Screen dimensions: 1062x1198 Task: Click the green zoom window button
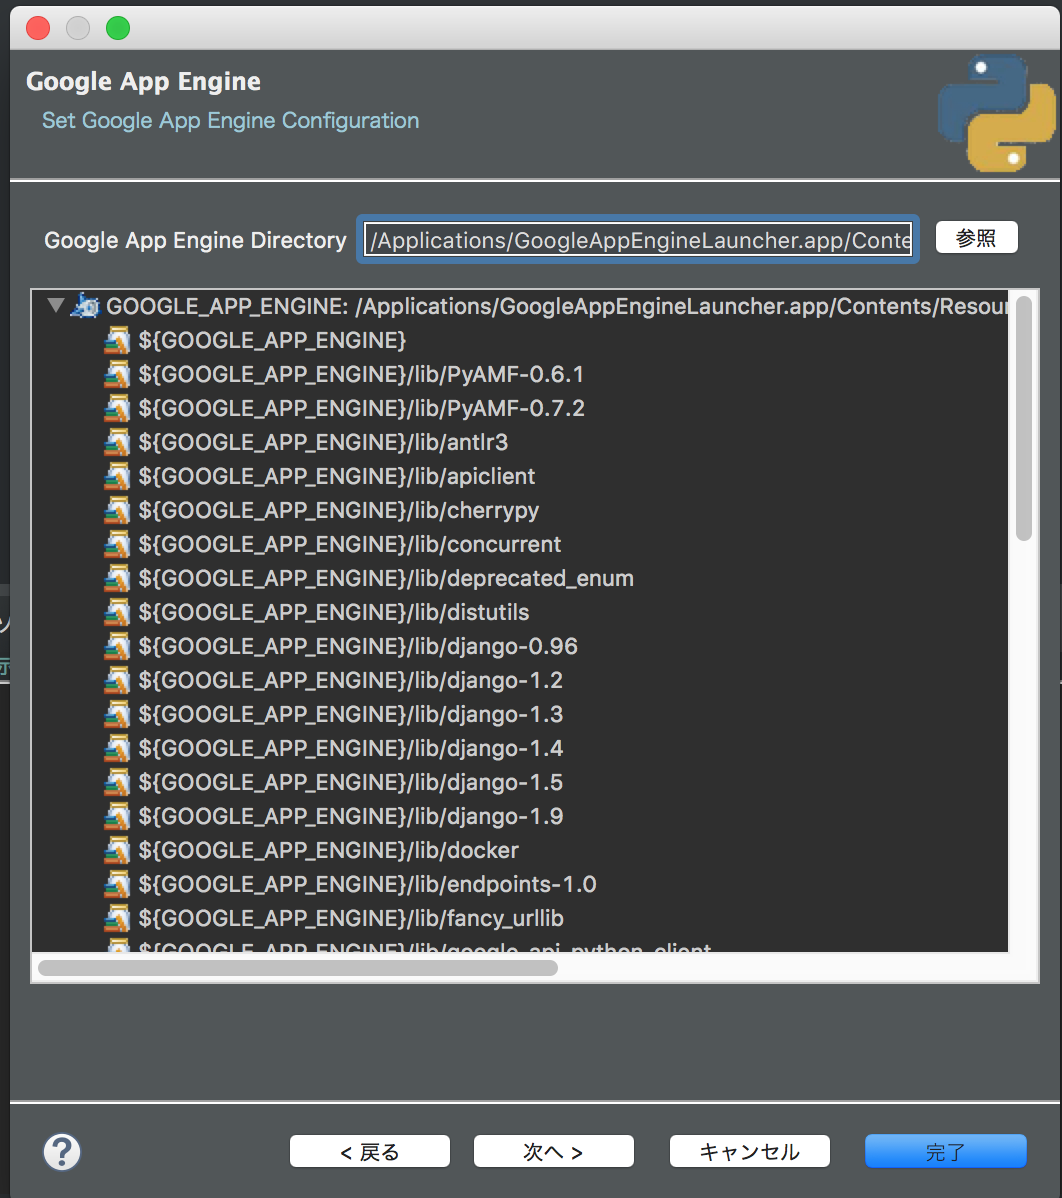118,28
